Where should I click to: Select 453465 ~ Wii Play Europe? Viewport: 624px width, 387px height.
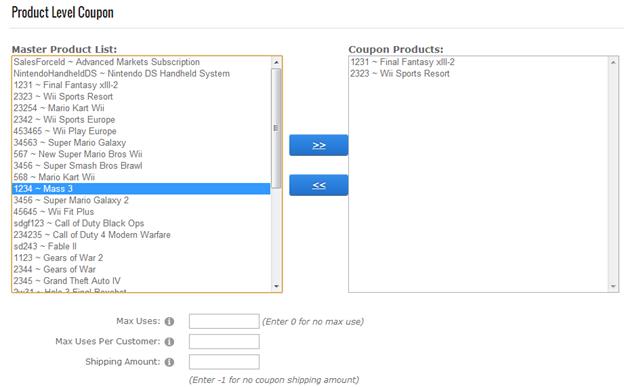(141, 131)
